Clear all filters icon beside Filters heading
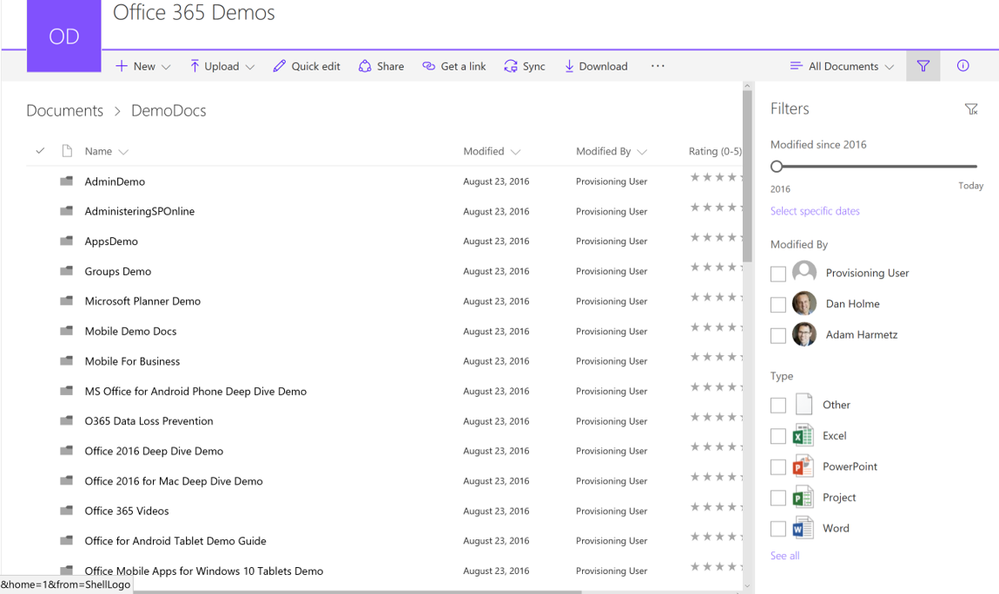This screenshot has height=594, width=999. [971, 109]
